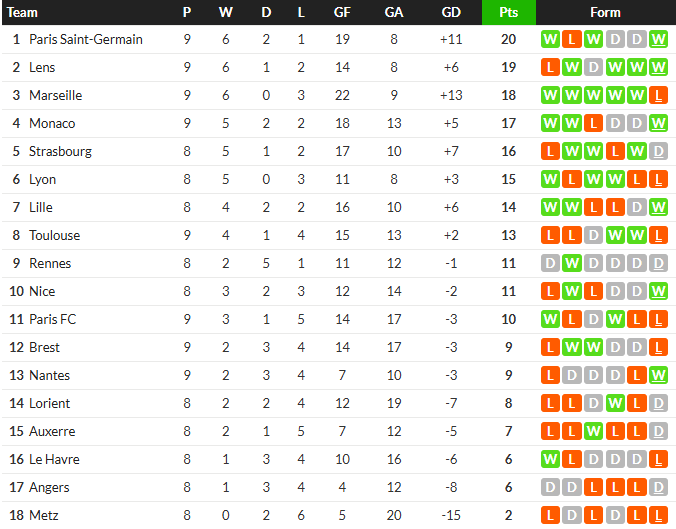Open the Paris Saint-Germain team link
This screenshot has width=676, height=529.
coord(86,39)
